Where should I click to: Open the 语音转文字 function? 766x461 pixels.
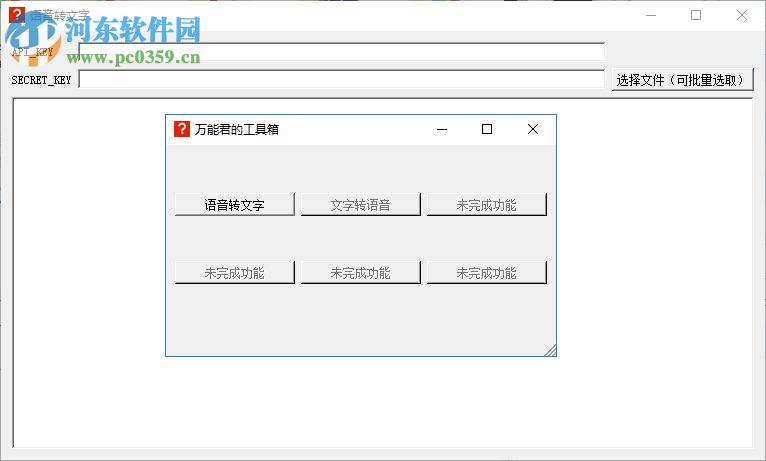click(x=234, y=204)
